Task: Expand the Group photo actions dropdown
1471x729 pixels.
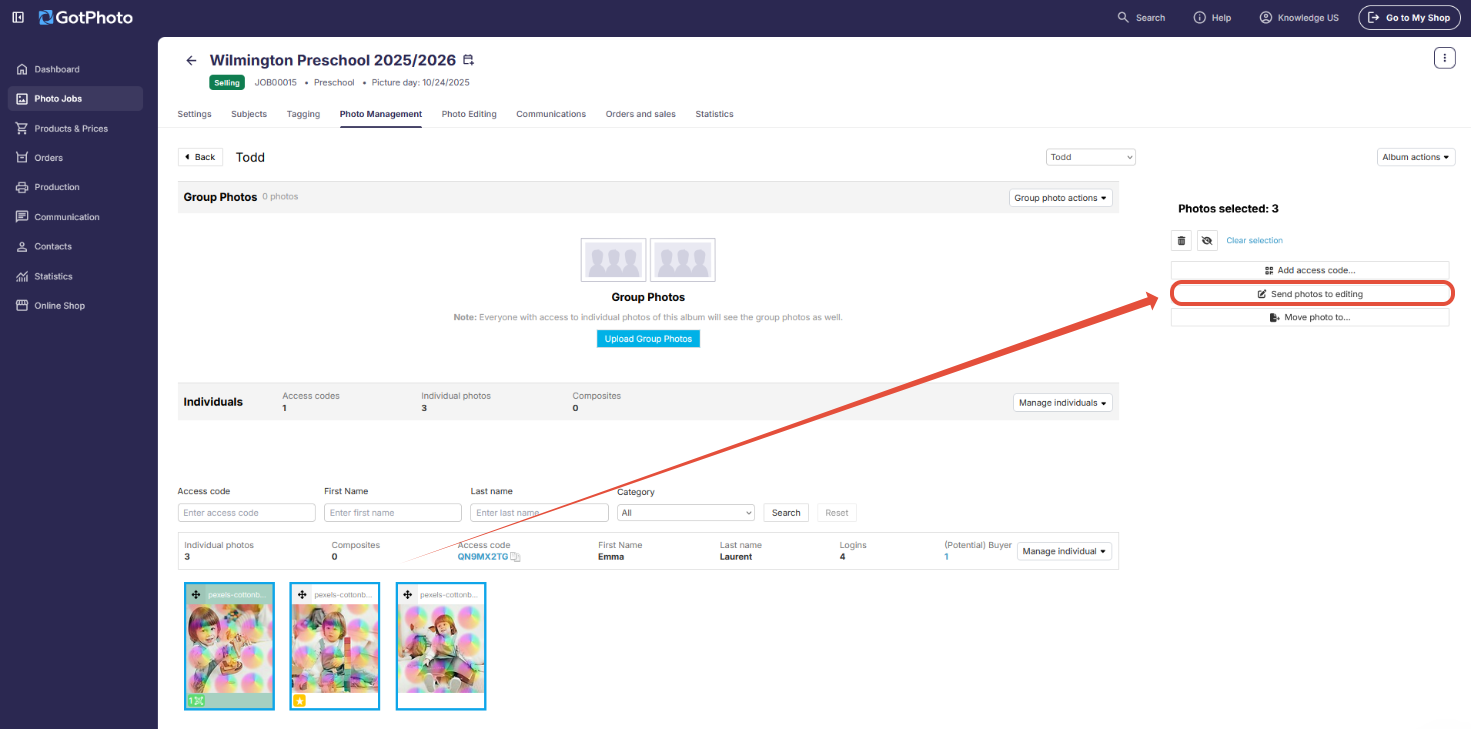Action: tap(1061, 198)
